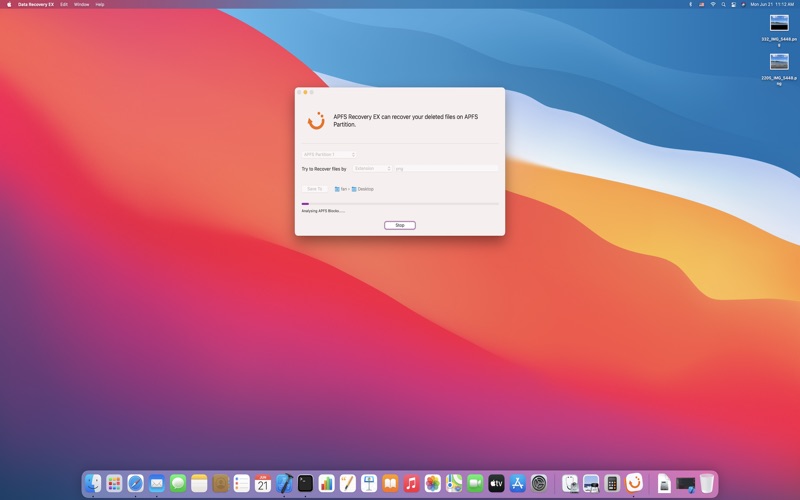Open the Data Recovery EX app menu
Viewport: 800px width, 500px height.
36,4
